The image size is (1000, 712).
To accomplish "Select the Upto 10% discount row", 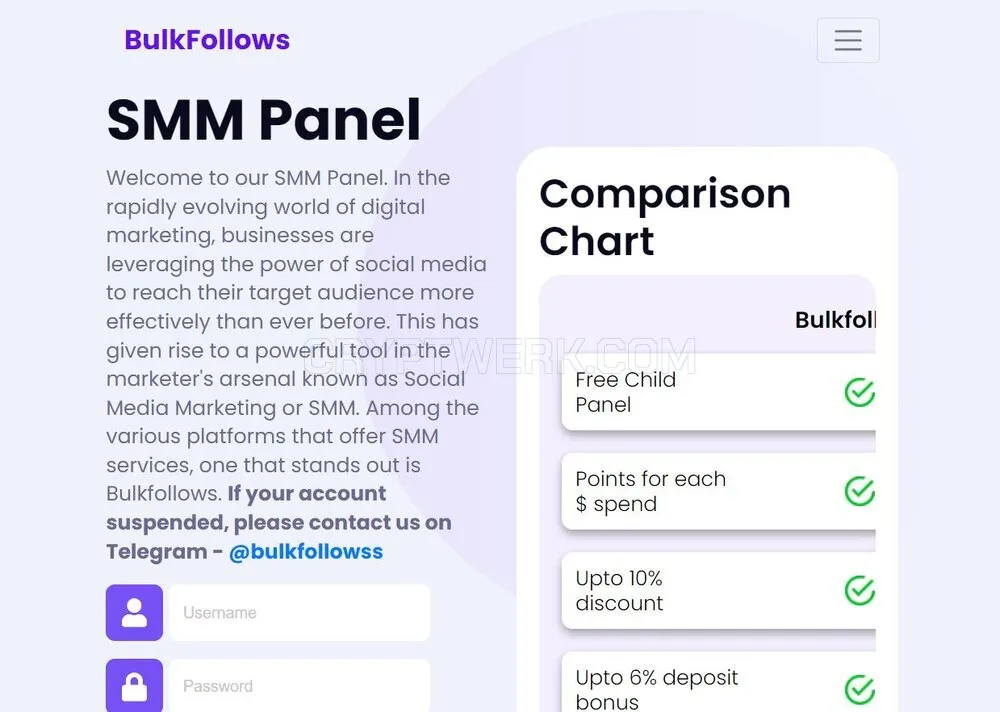I will tap(719, 590).
